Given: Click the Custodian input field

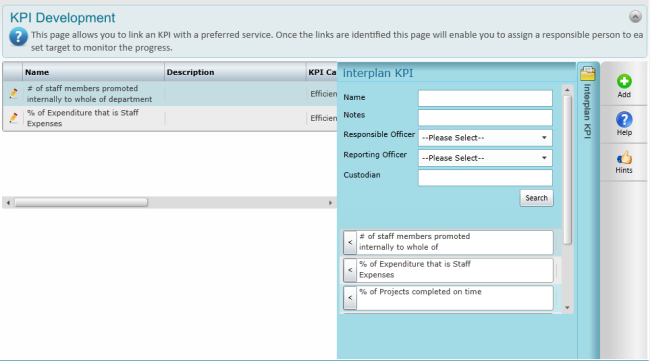Looking at the screenshot, I should click(485, 178).
